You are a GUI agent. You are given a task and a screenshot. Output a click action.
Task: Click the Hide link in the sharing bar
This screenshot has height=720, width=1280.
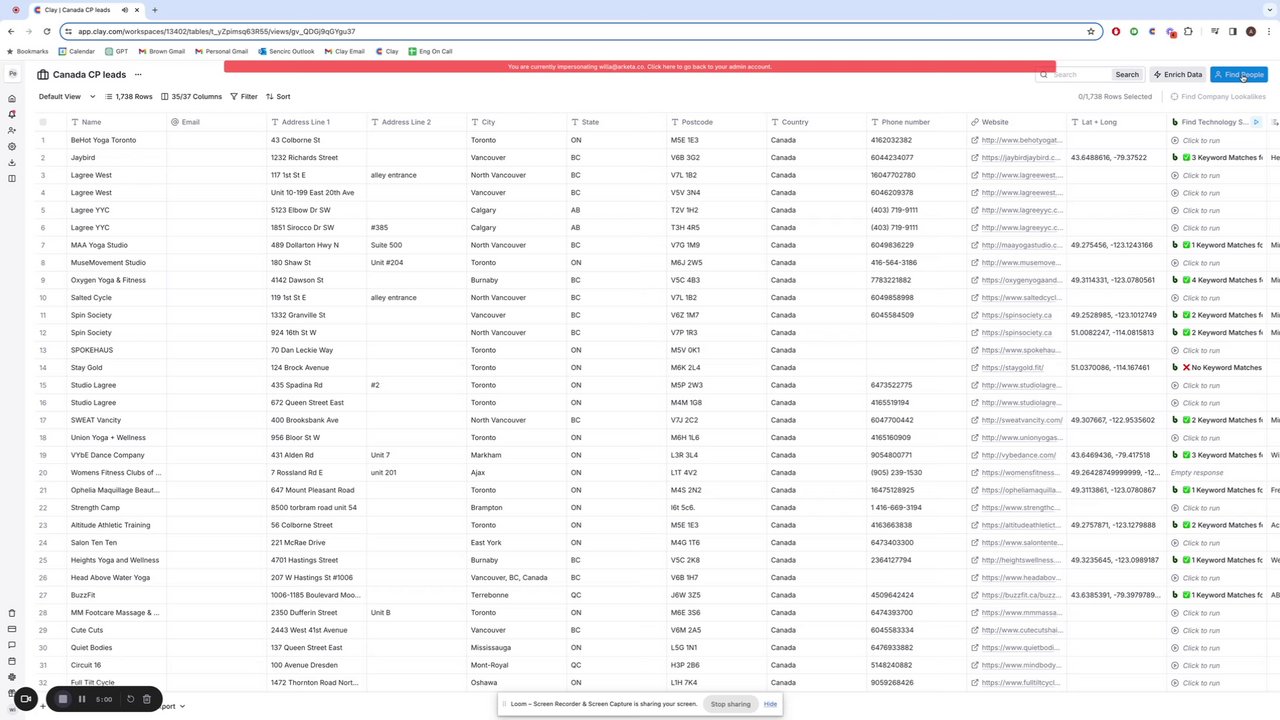[770, 704]
